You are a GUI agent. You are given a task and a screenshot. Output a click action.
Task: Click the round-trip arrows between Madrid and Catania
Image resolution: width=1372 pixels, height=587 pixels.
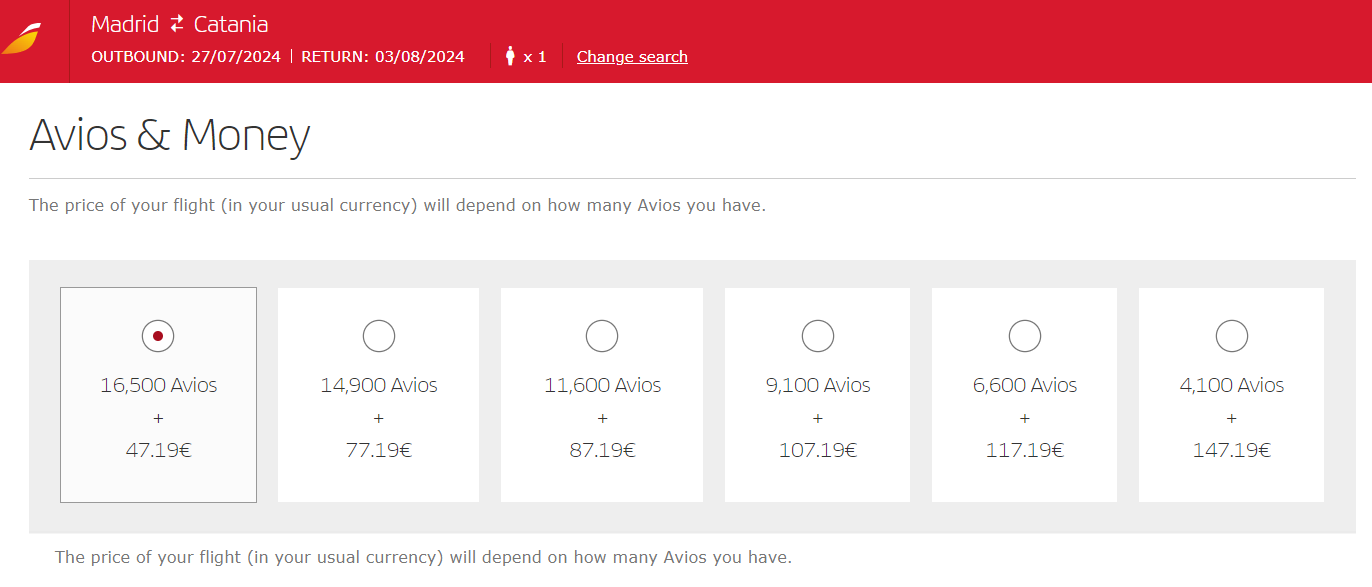177,24
